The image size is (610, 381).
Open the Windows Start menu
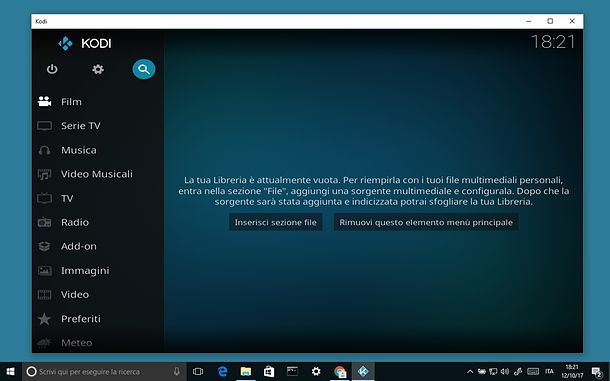click(11, 372)
